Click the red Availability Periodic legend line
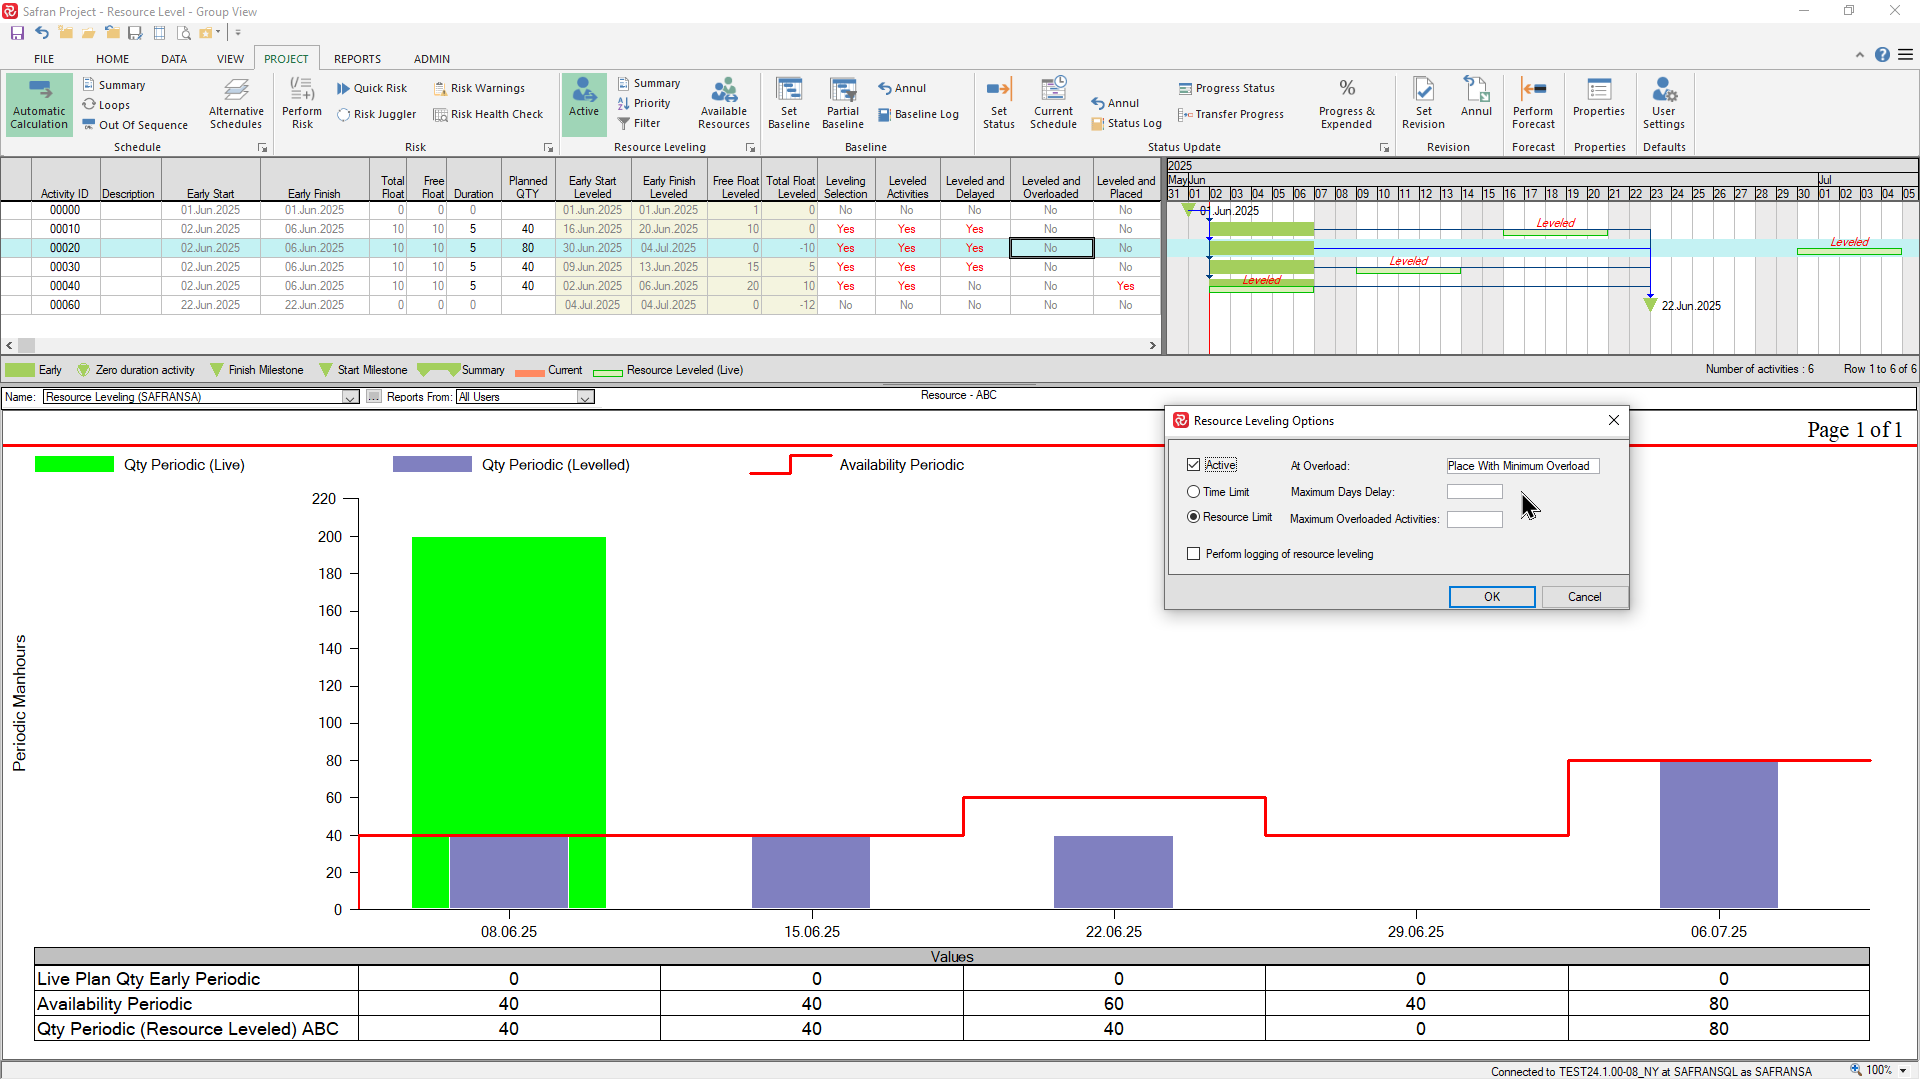 pyautogui.click(x=790, y=464)
